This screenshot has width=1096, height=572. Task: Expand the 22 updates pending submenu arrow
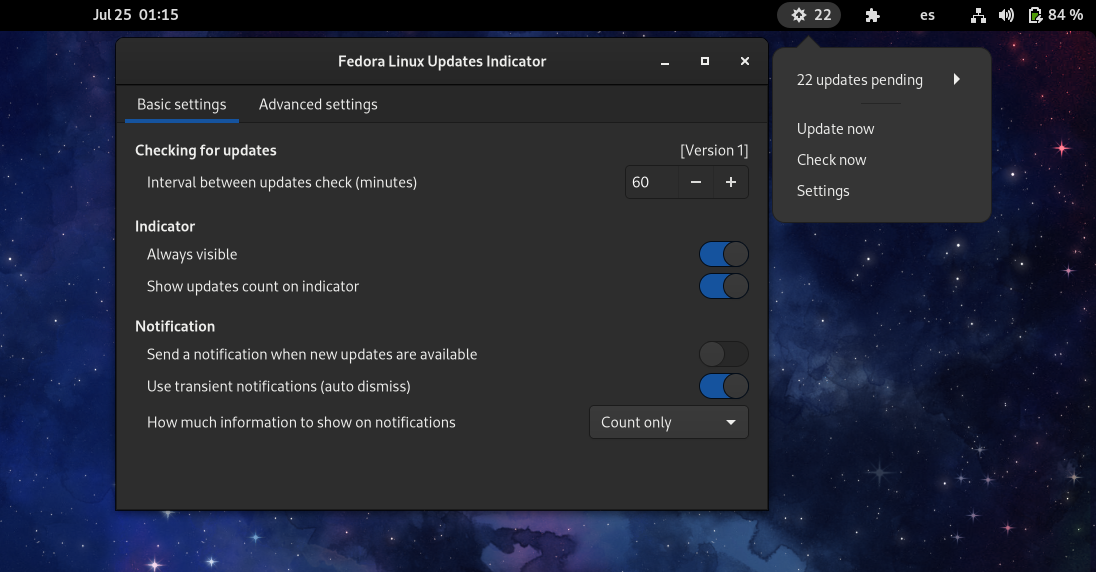point(957,79)
